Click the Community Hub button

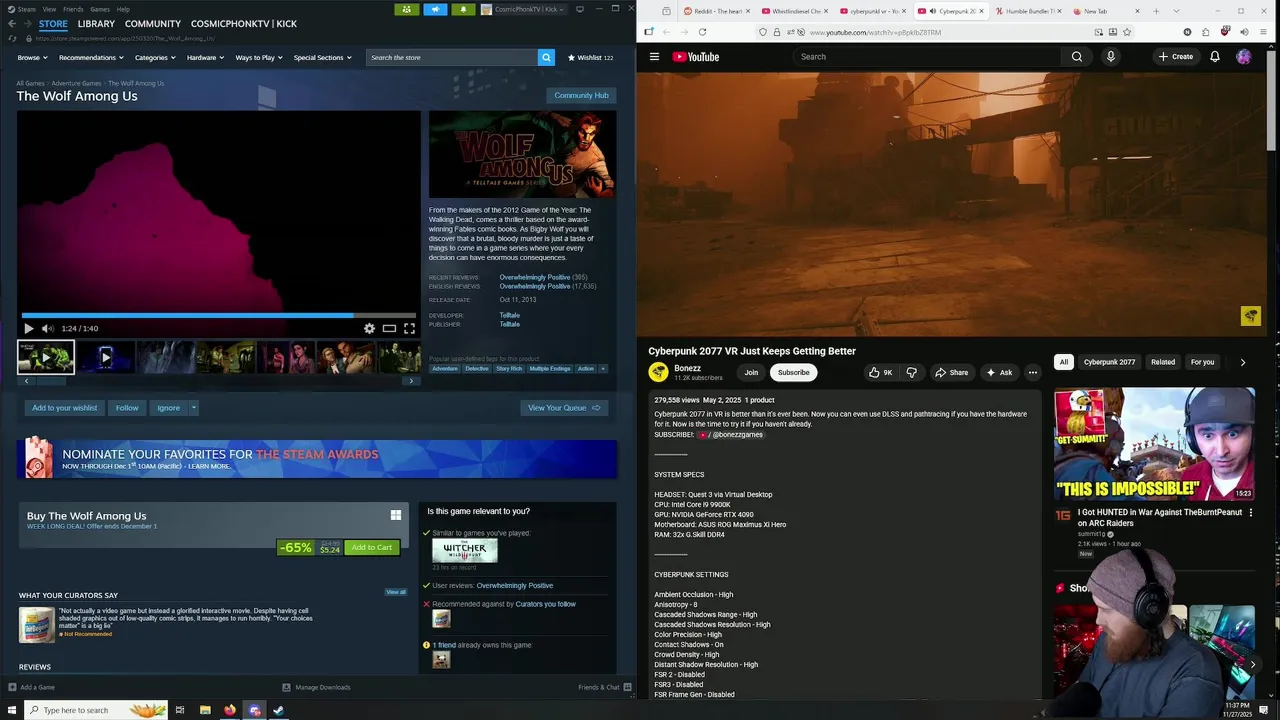(581, 95)
